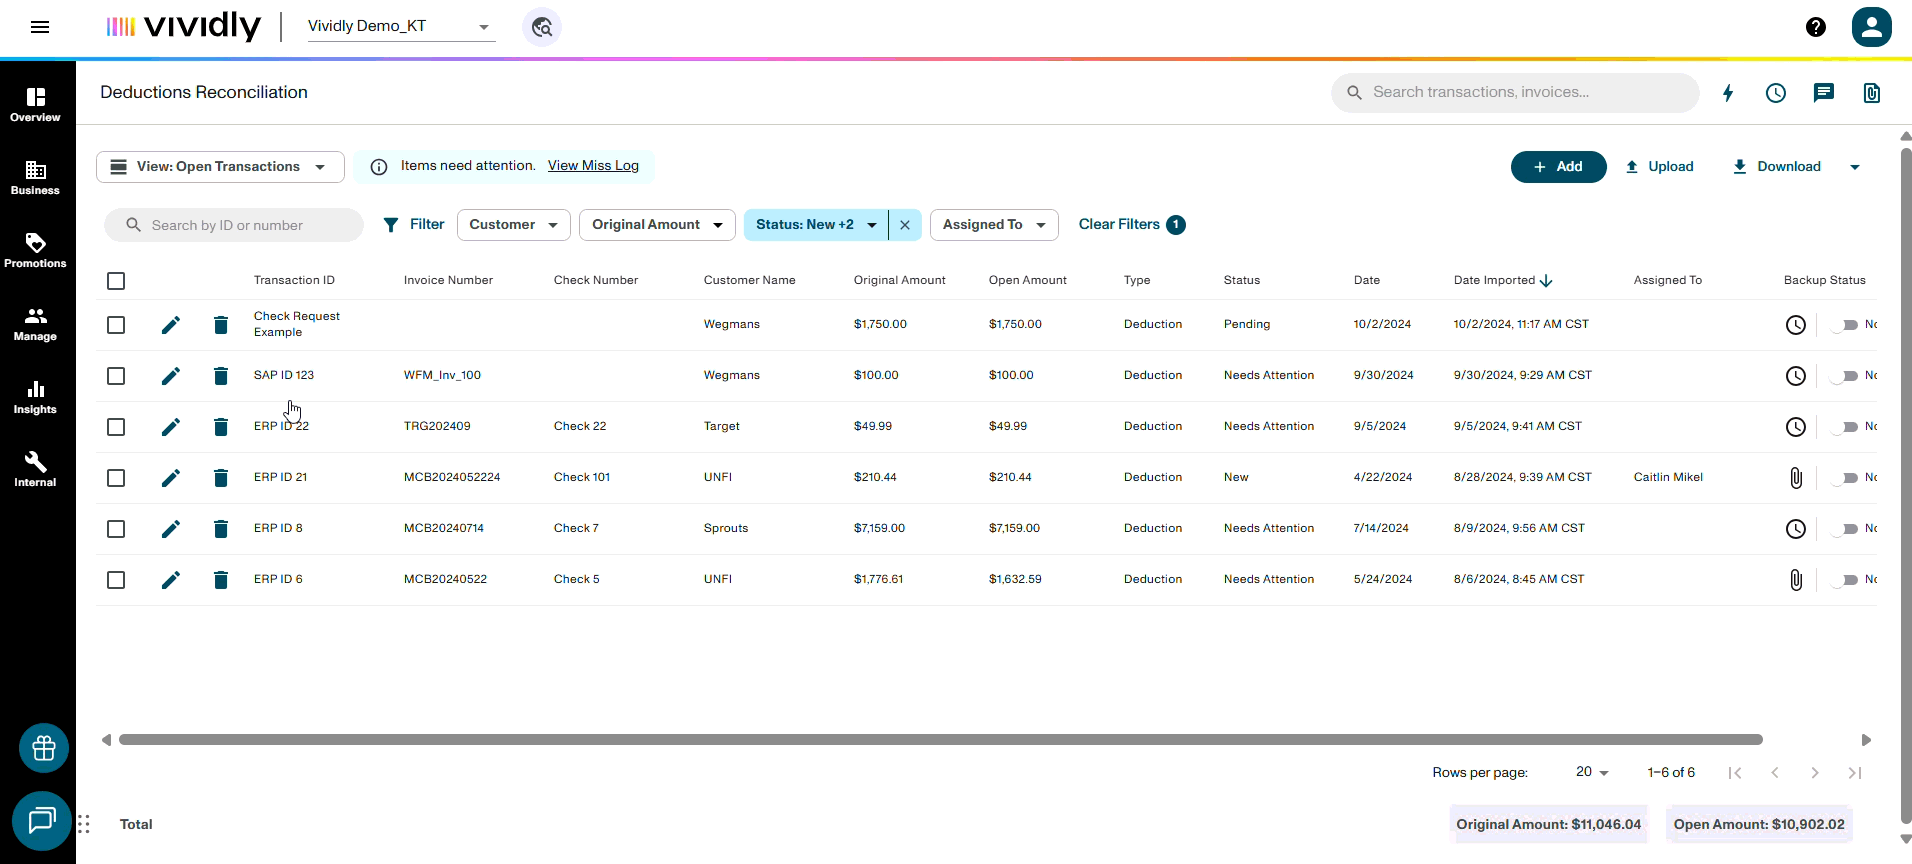The width and height of the screenshot is (1912, 864).
Task: Click the vertical page scrollbar
Action: point(1906,485)
